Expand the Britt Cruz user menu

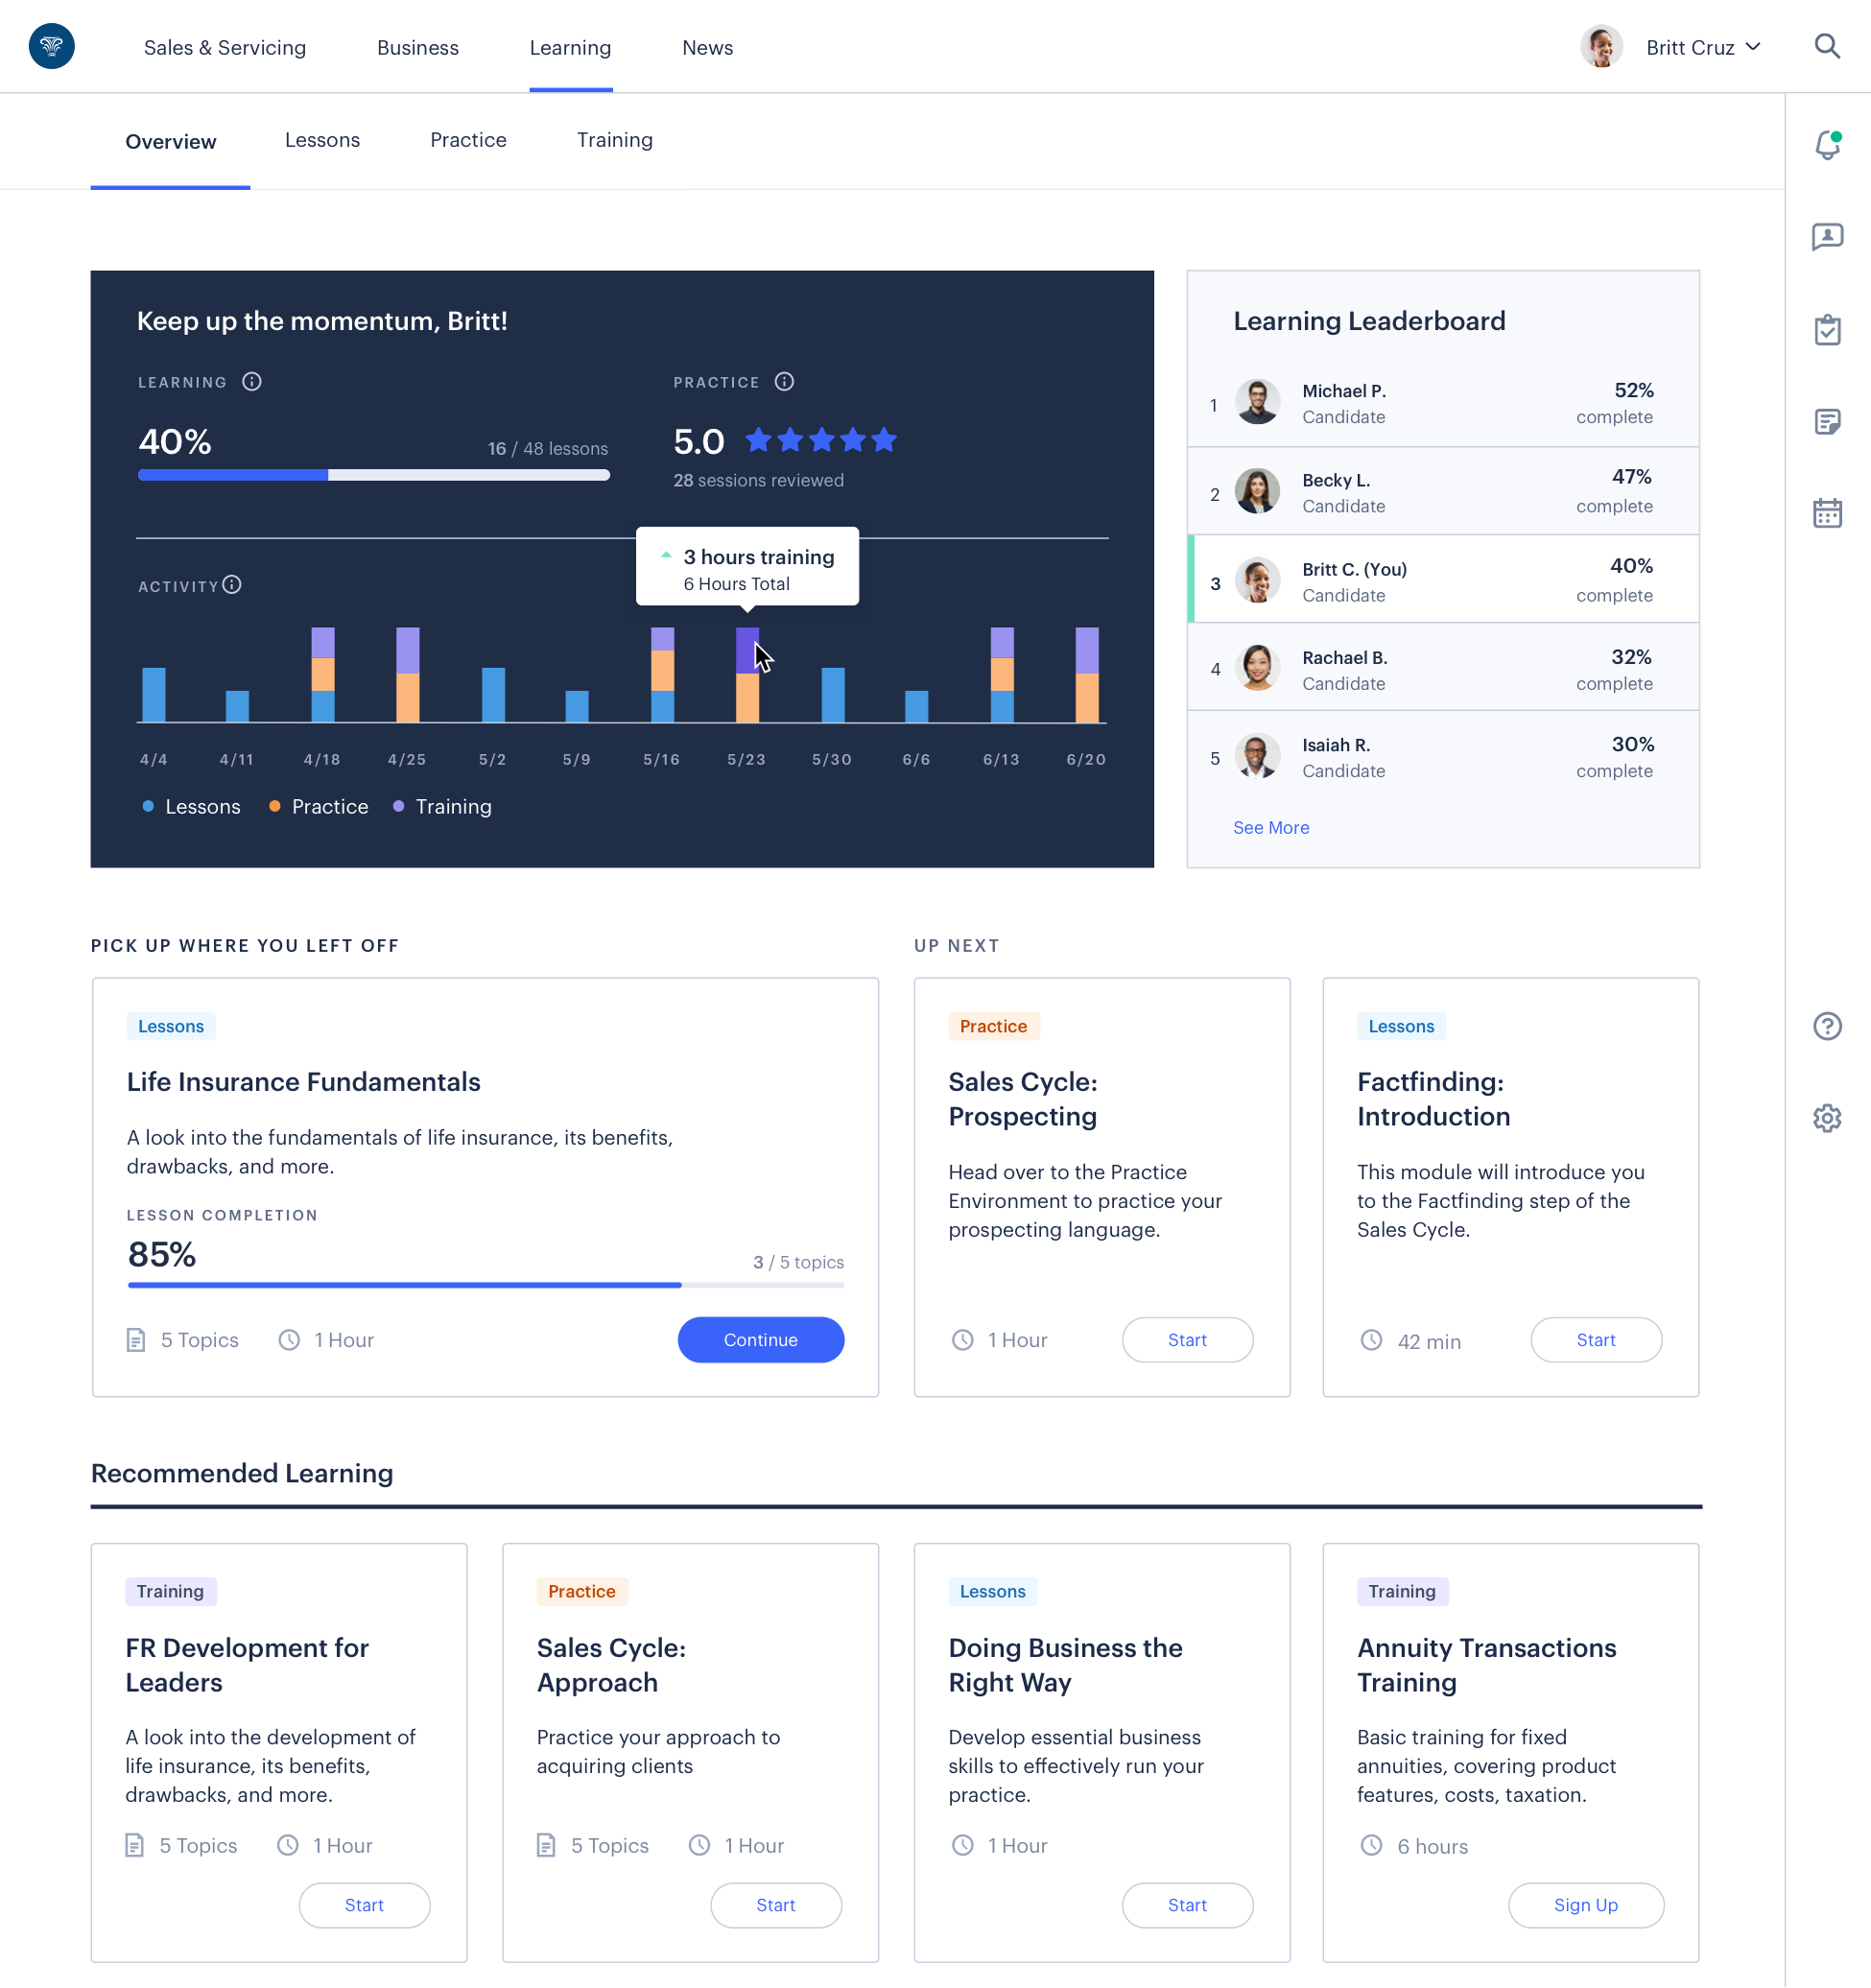click(1702, 48)
